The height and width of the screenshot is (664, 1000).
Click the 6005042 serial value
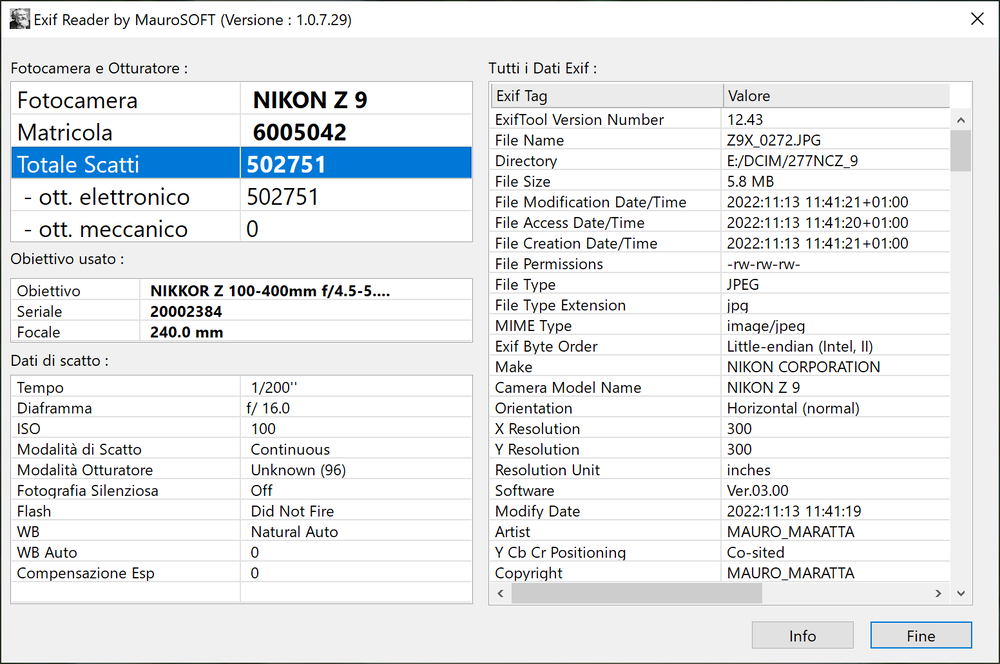(x=300, y=132)
